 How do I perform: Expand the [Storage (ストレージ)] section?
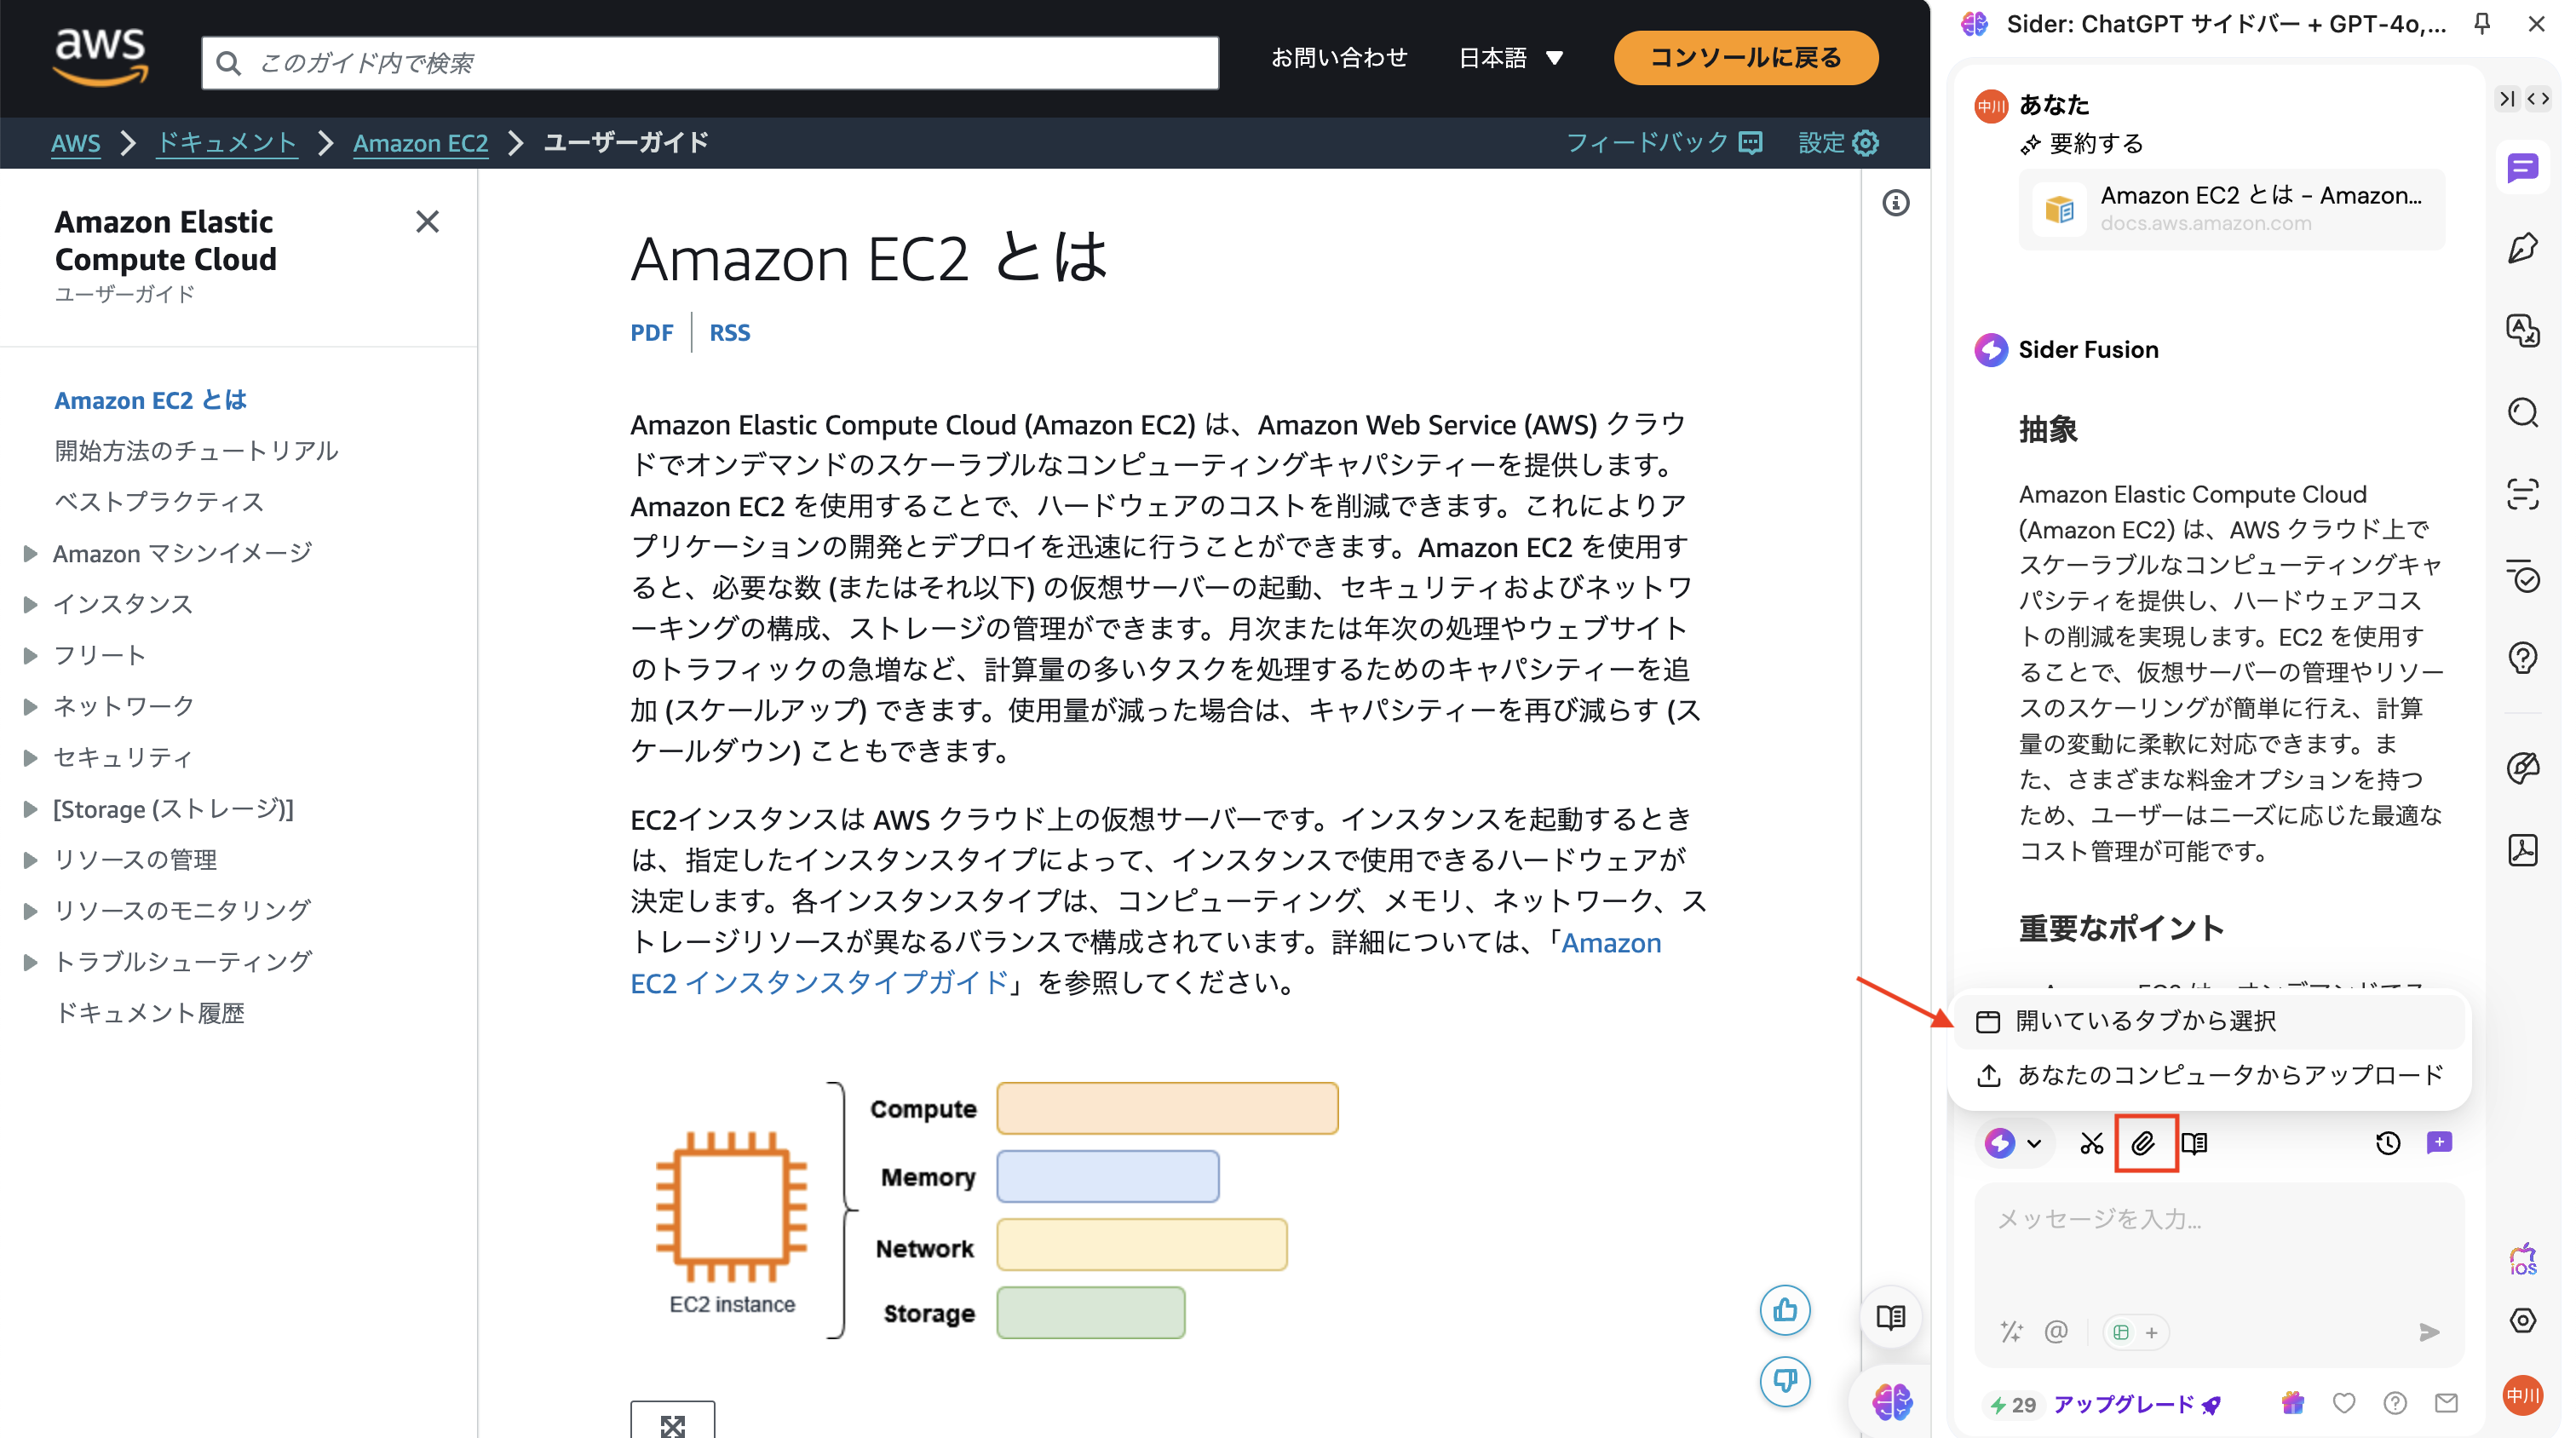point(30,808)
